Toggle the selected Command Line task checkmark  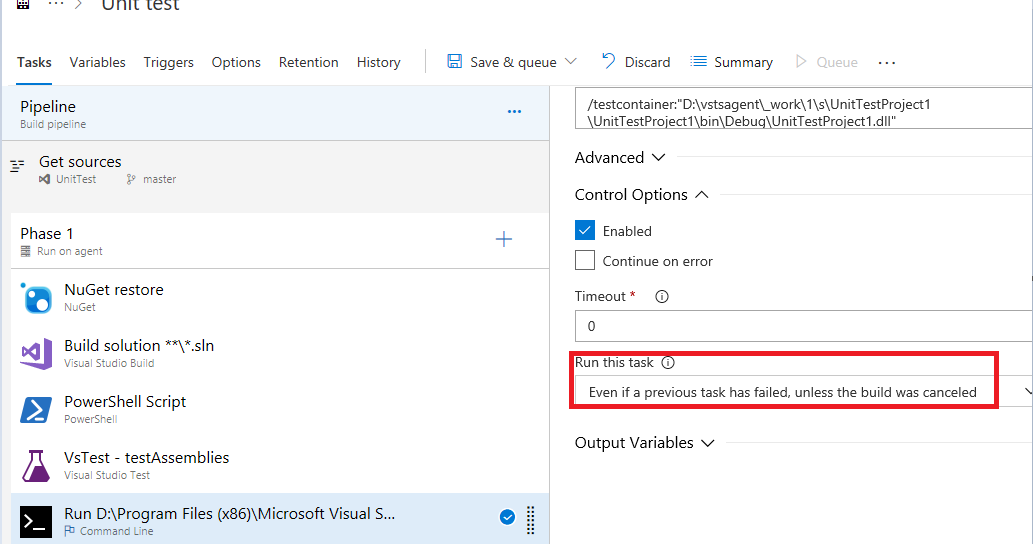click(507, 517)
